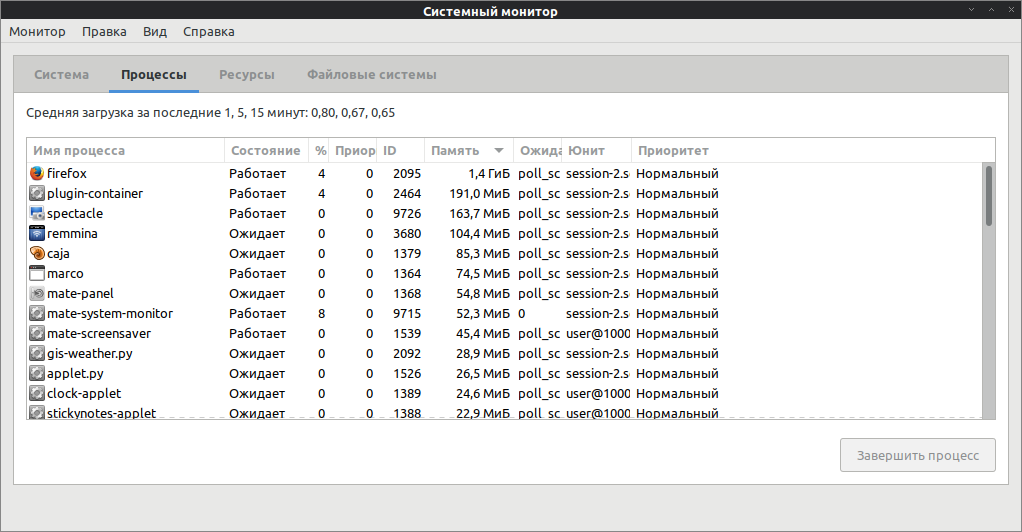Sort by ID column header
This screenshot has height=532, width=1022.
[400, 151]
